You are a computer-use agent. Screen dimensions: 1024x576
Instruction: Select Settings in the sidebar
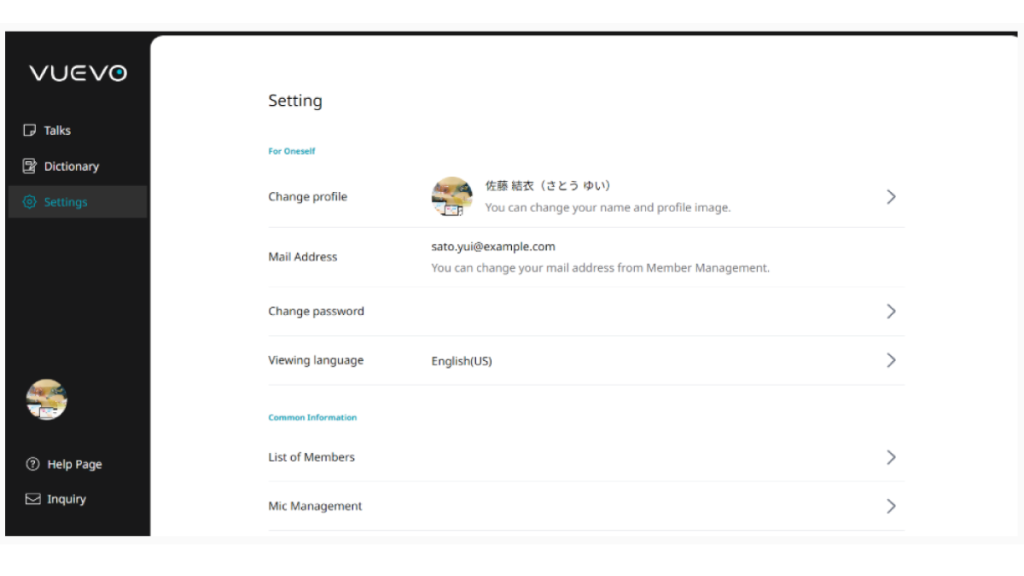(x=65, y=202)
